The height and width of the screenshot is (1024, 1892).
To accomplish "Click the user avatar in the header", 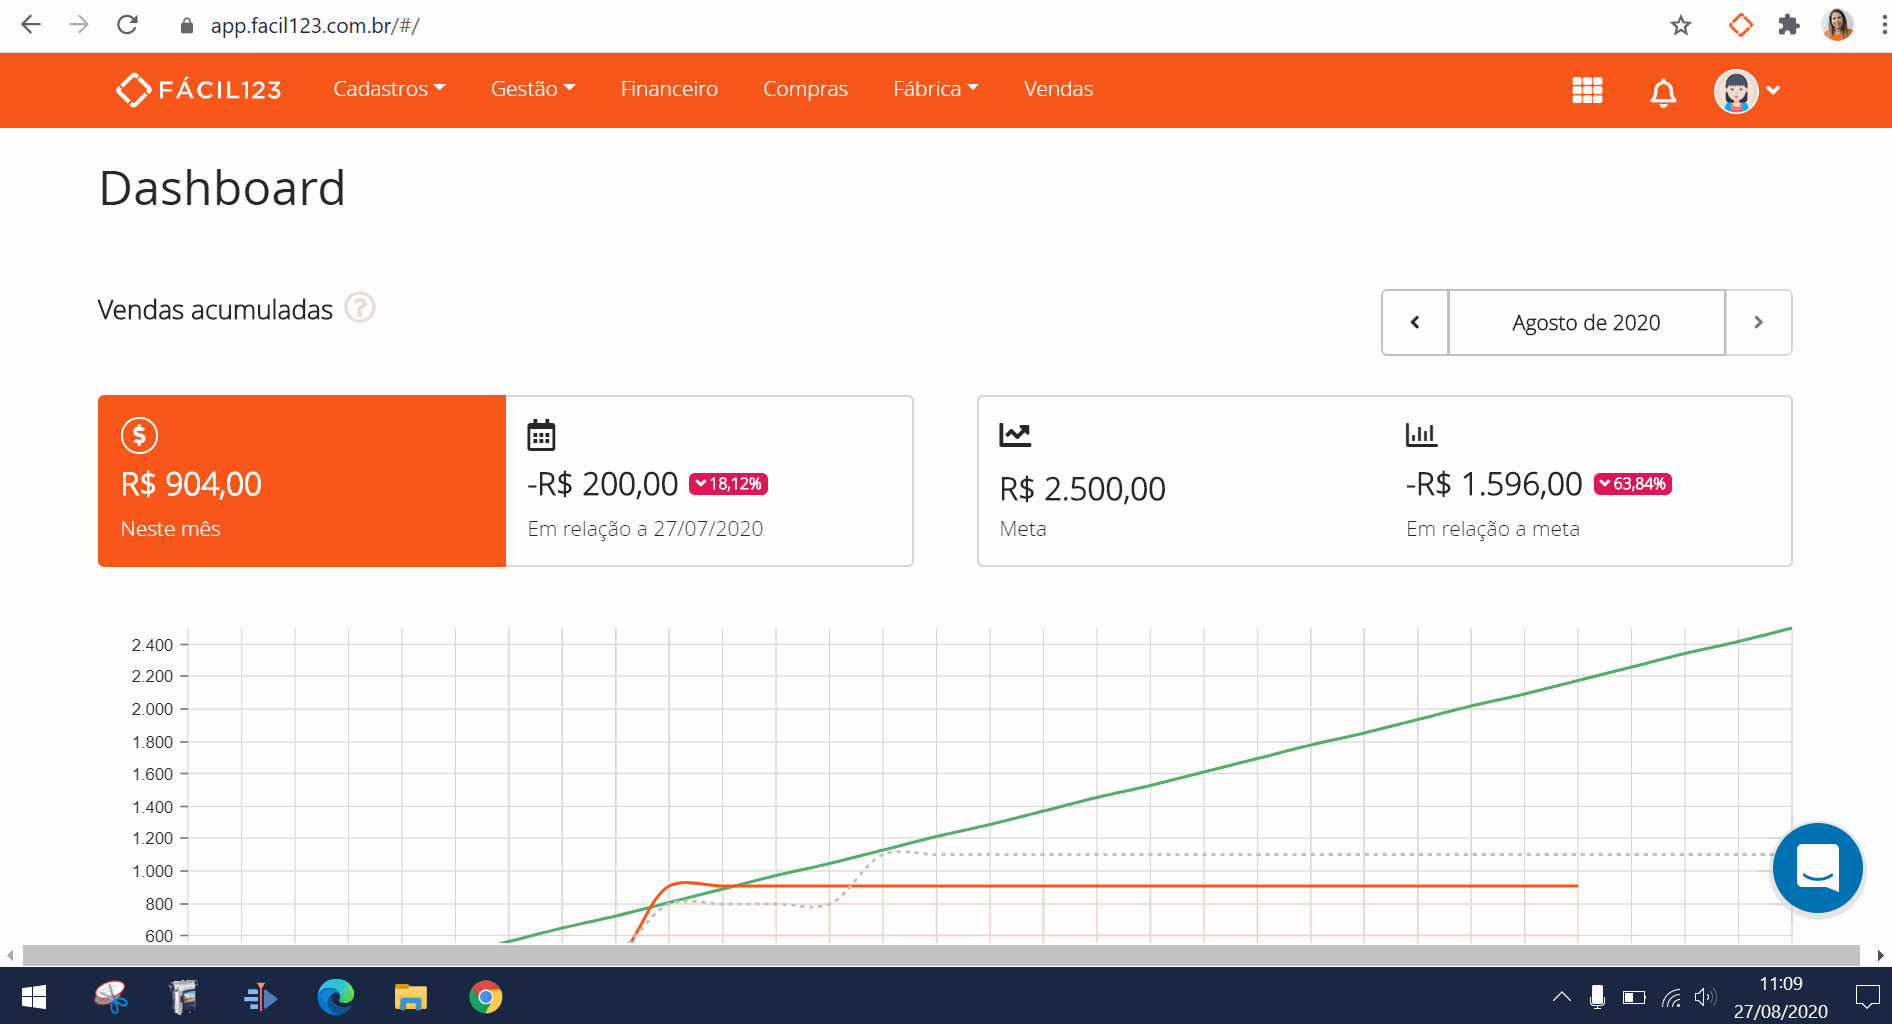I will click(x=1736, y=91).
